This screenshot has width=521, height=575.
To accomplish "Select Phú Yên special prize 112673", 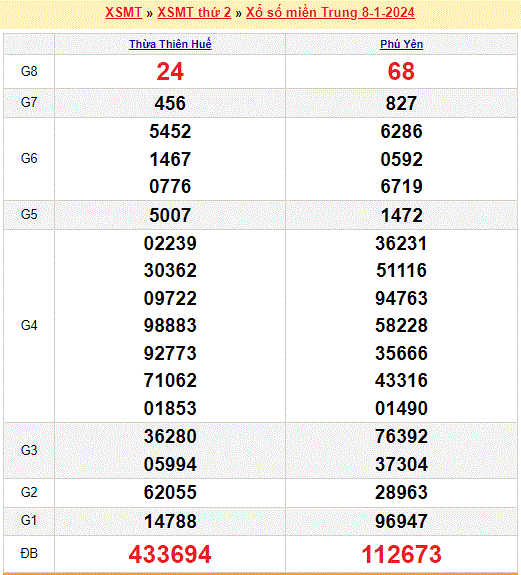I will tap(401, 554).
